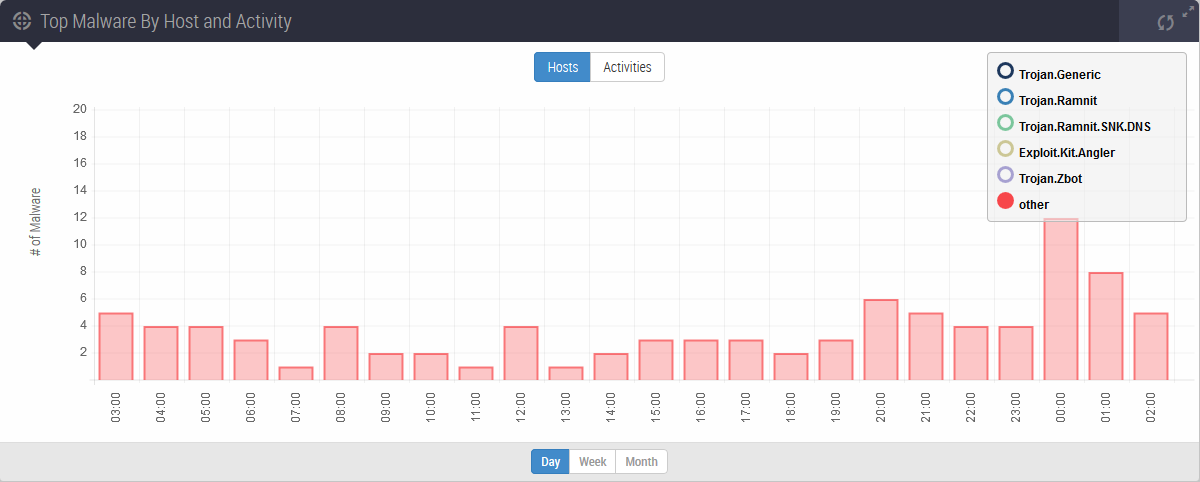Click the tall 00:00 bar
Viewport: 1200px width, 482px height.
click(x=1061, y=300)
